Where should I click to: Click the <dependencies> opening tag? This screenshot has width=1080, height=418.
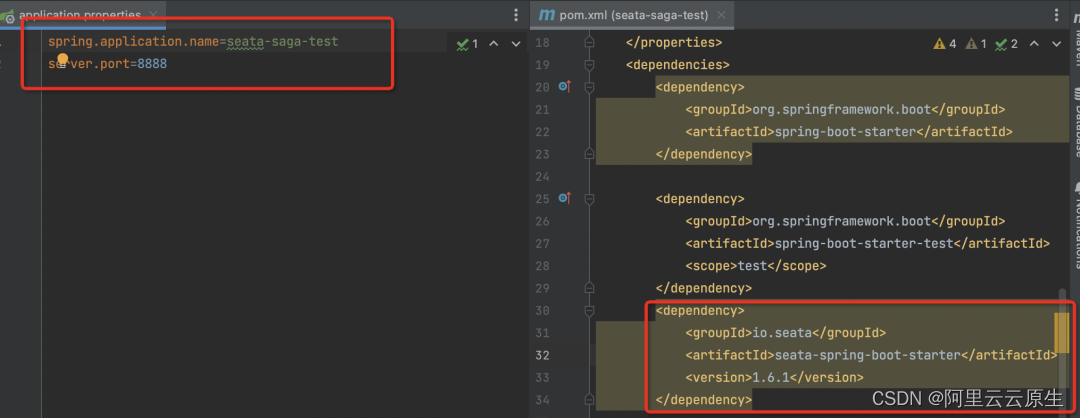(x=677, y=65)
